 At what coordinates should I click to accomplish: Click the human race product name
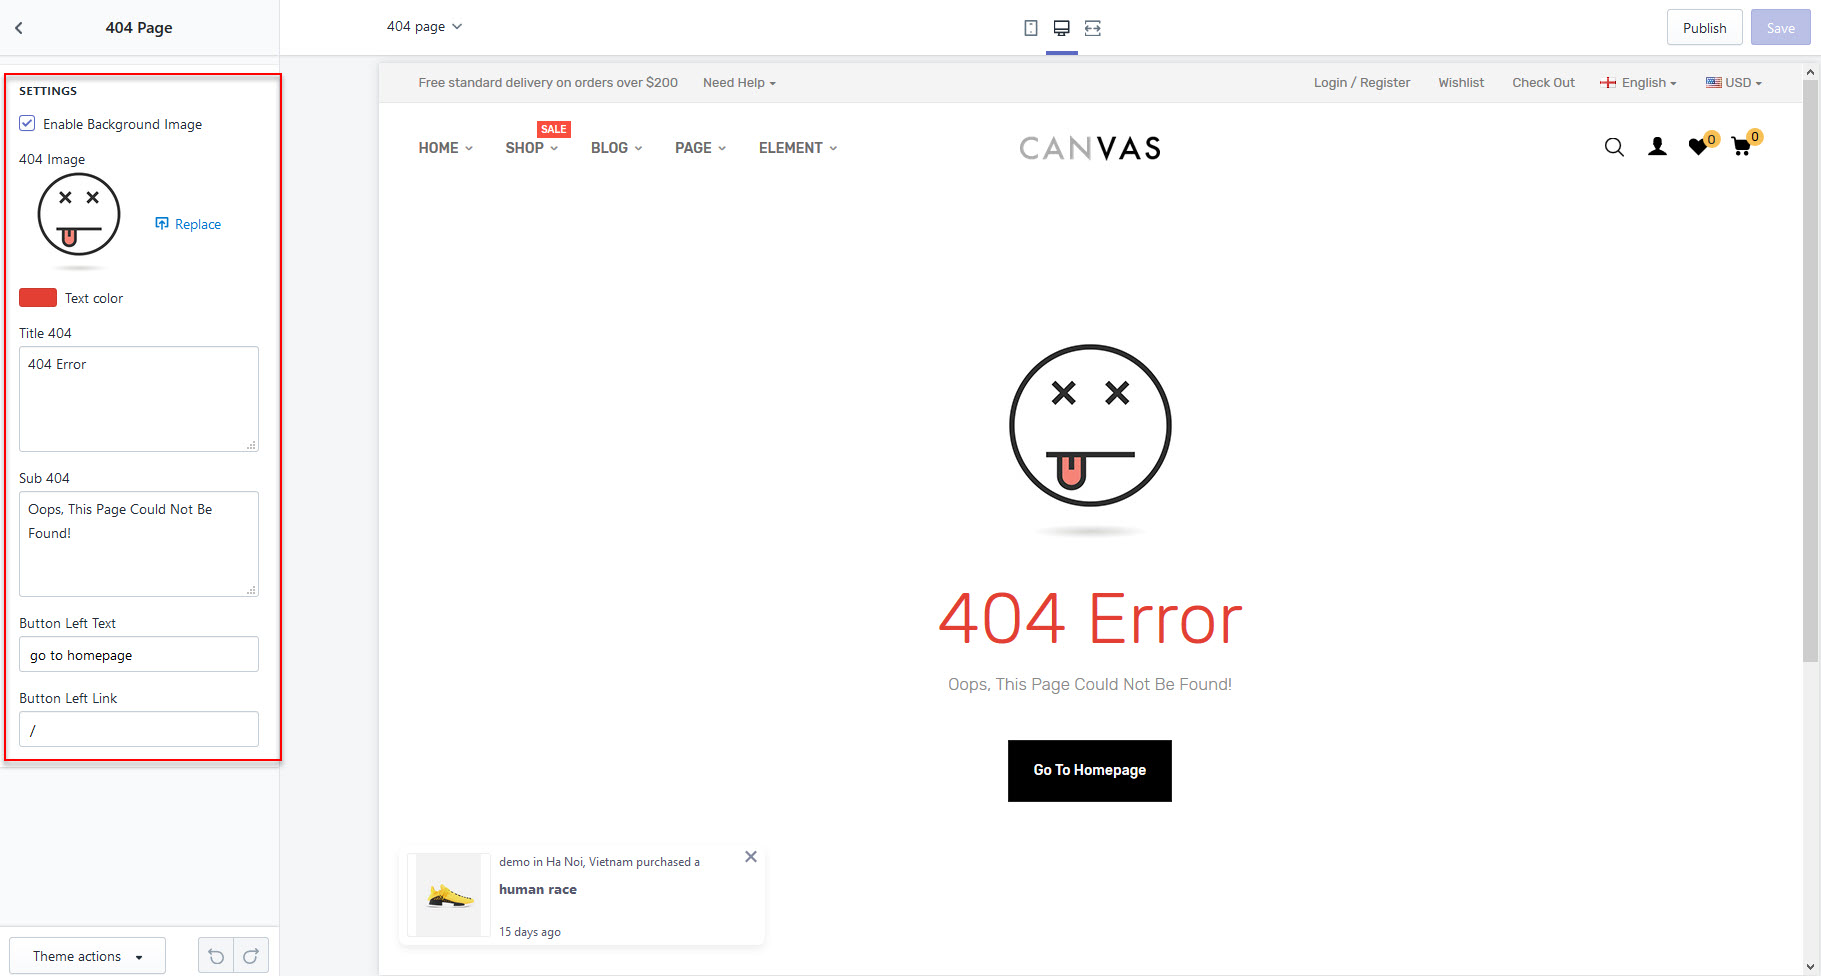point(538,890)
